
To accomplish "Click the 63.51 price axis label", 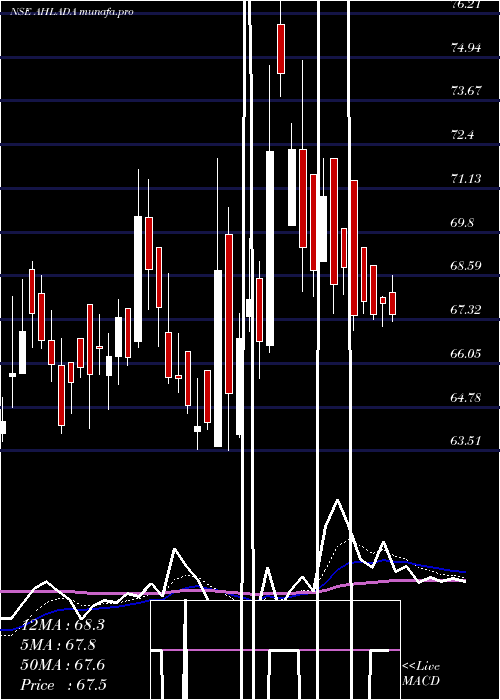I will 466,441.
